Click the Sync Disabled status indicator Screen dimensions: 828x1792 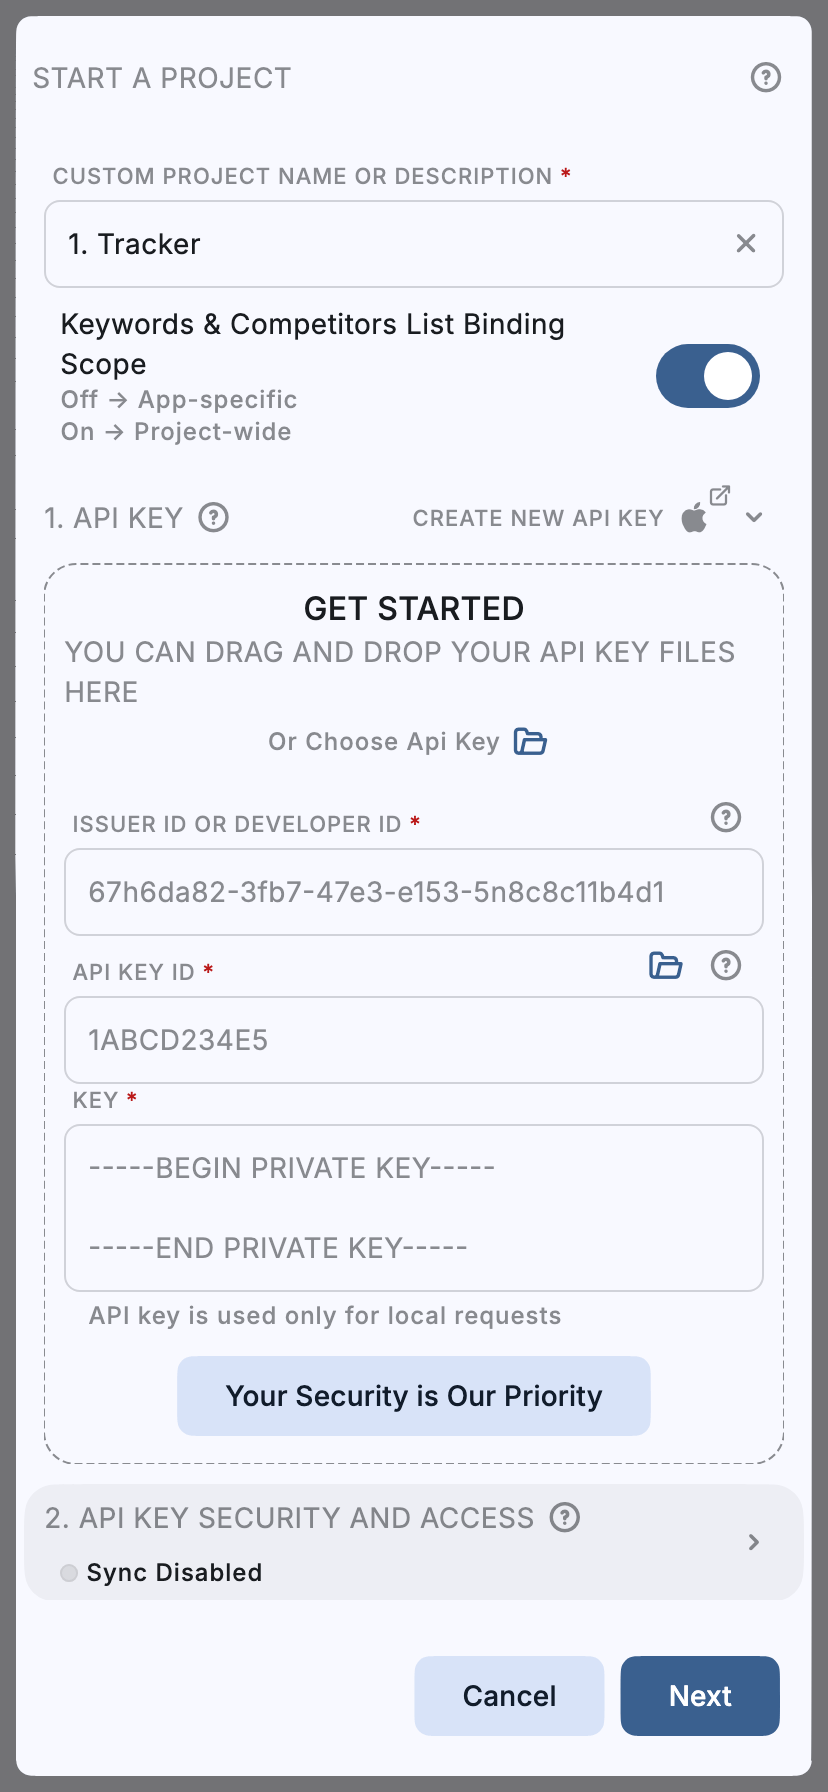click(69, 1573)
